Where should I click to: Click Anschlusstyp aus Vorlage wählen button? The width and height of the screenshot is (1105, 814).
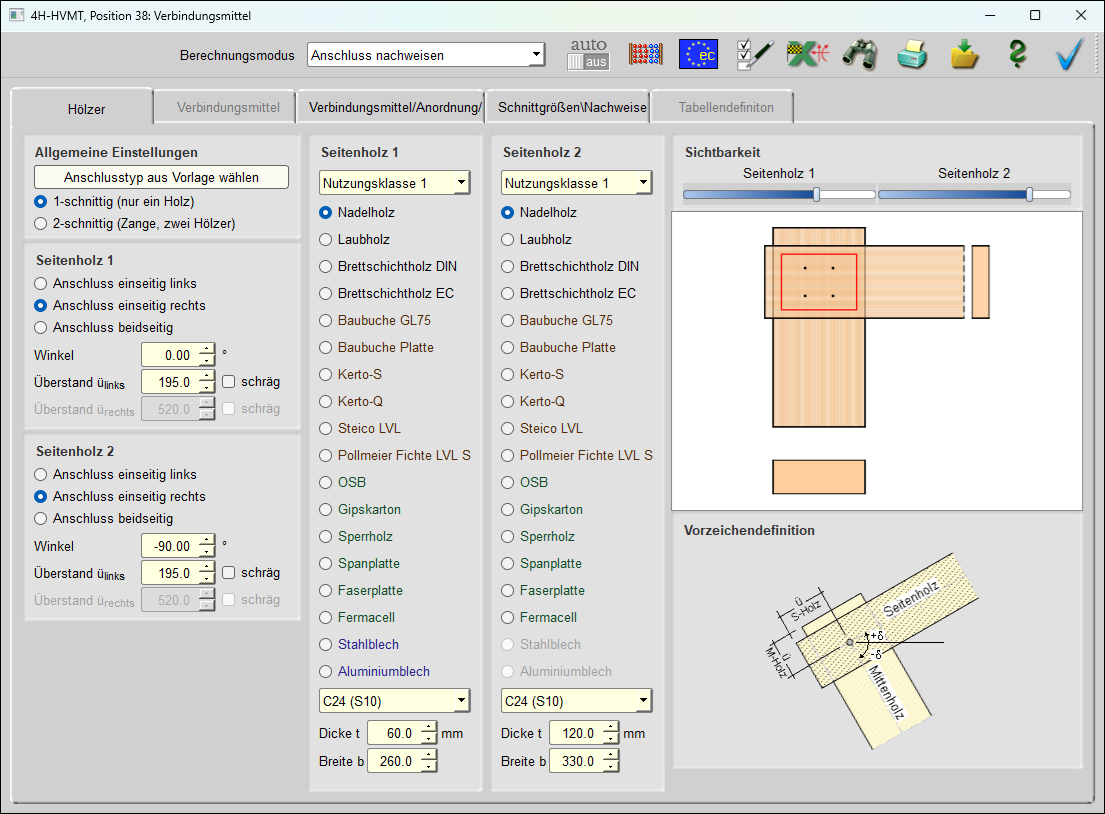[x=161, y=177]
